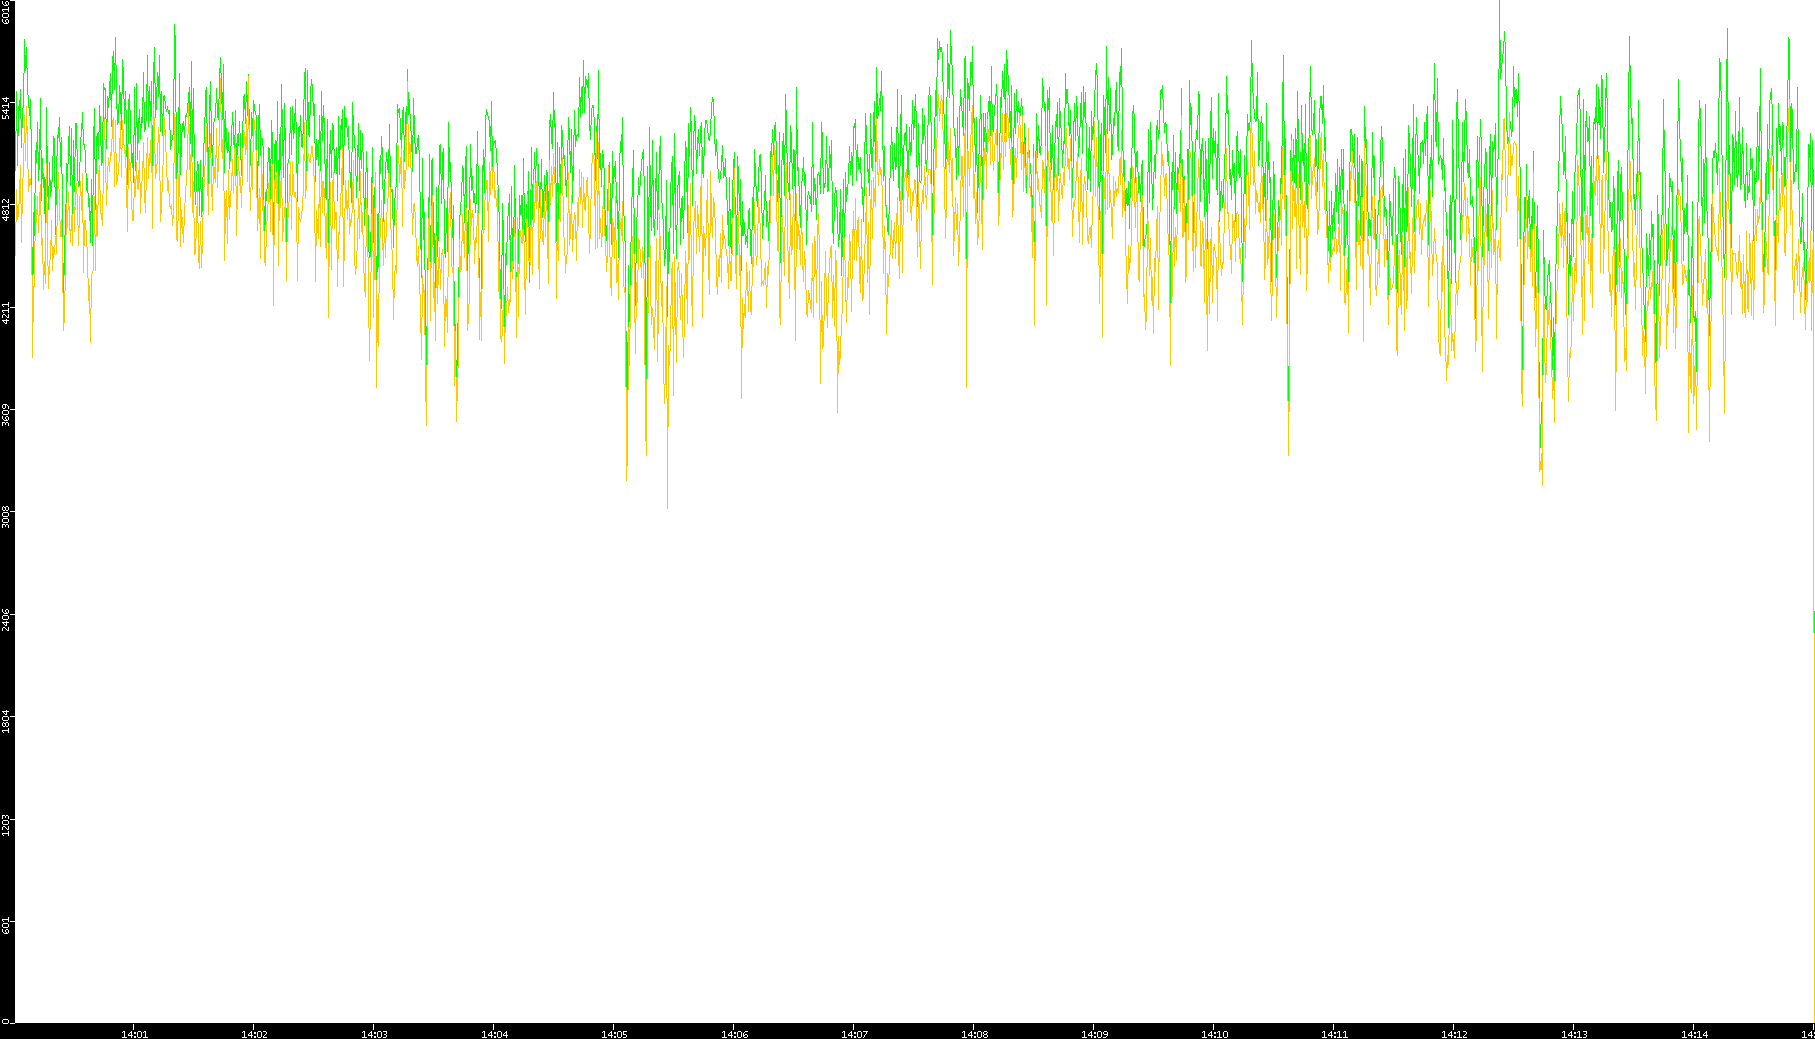Screen dimensions: 1815x1039
Task: Click the 14:02 time label
Action: (x=254, y=1034)
